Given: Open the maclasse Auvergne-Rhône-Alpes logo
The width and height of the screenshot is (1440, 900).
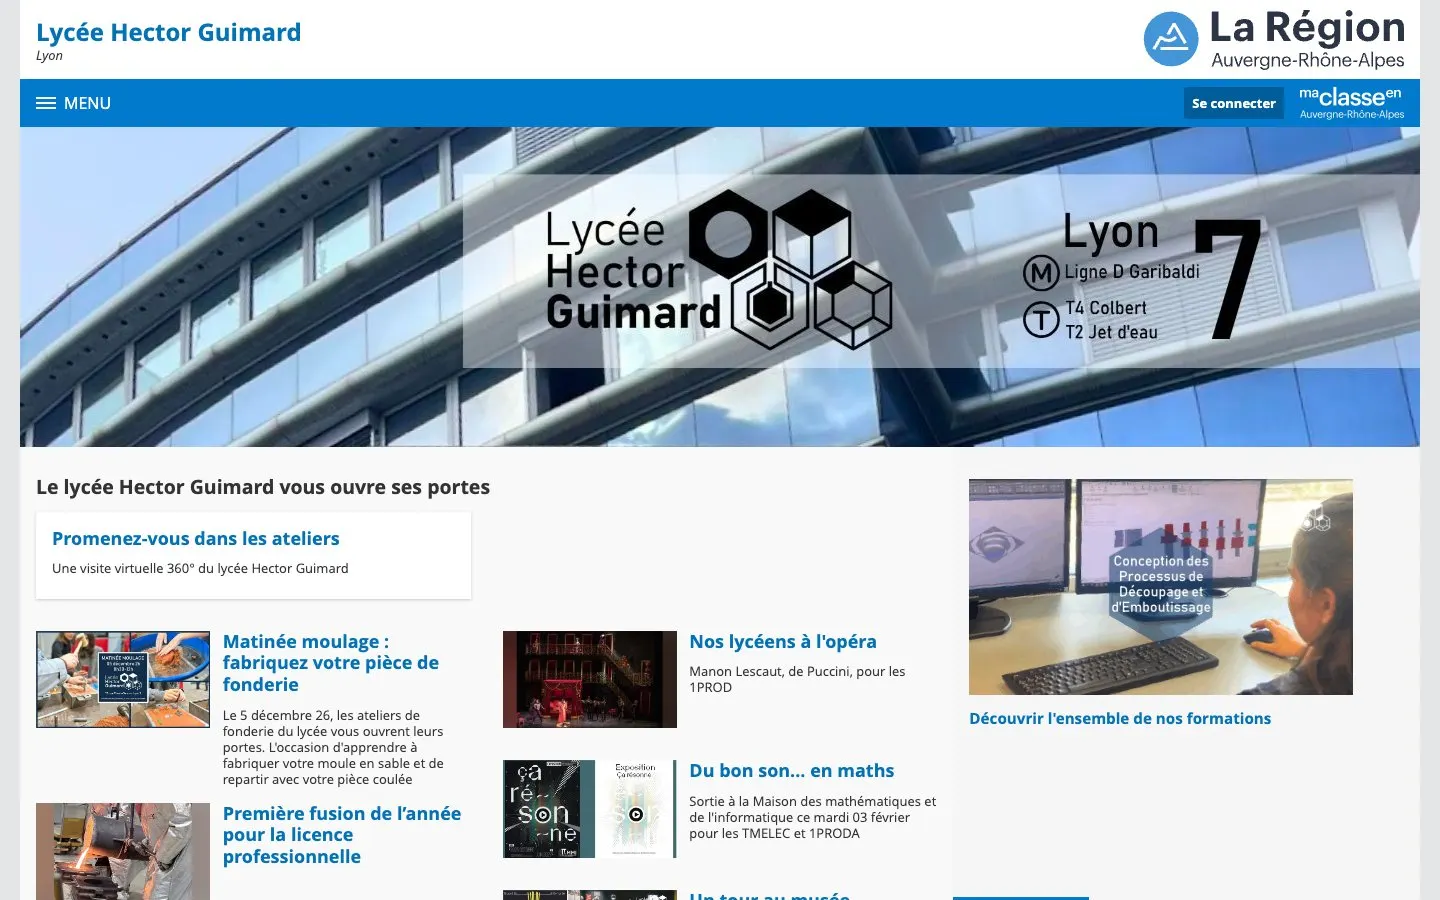Looking at the screenshot, I should click(1351, 103).
